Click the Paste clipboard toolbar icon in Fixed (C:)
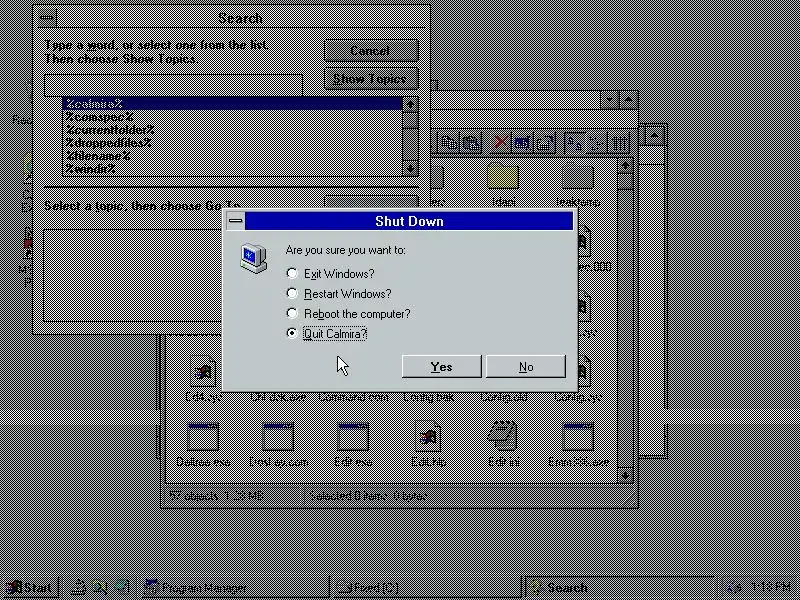Image resolution: width=800 pixels, height=600 pixels. [471, 143]
